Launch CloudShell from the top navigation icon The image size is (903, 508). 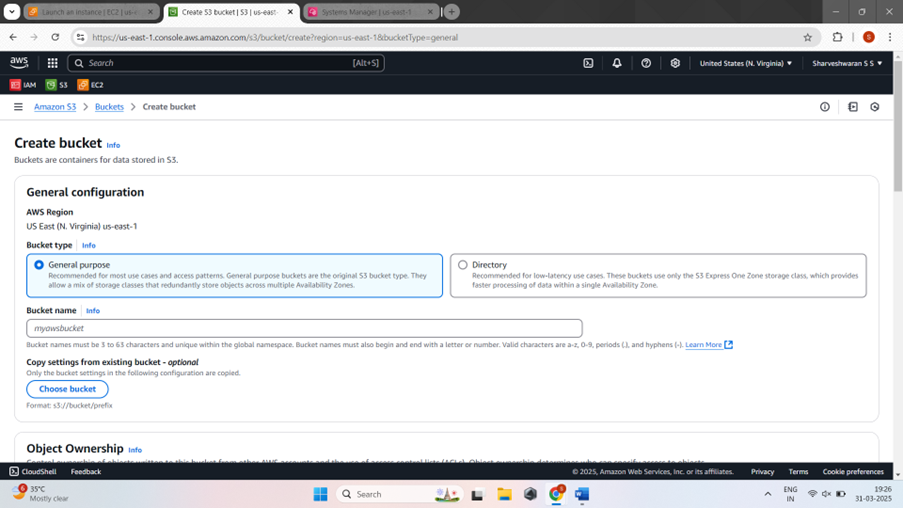588,63
